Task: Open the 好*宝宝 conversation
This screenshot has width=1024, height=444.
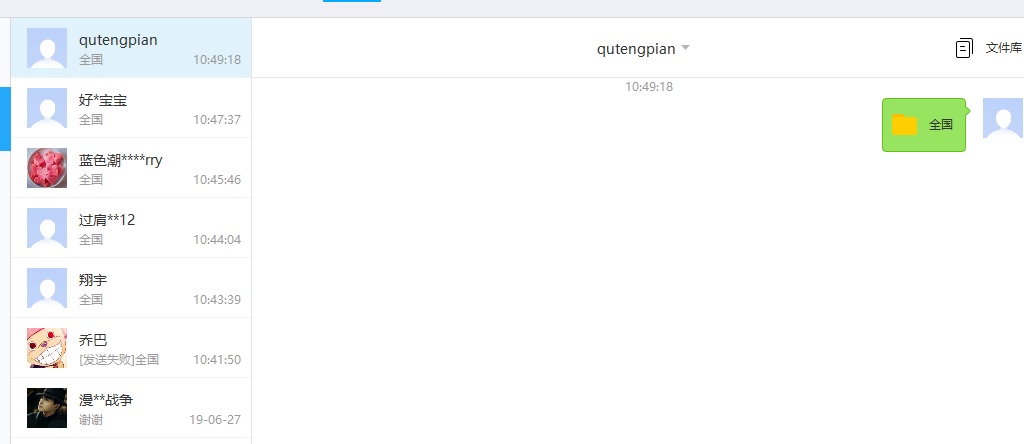Action: tap(131, 108)
